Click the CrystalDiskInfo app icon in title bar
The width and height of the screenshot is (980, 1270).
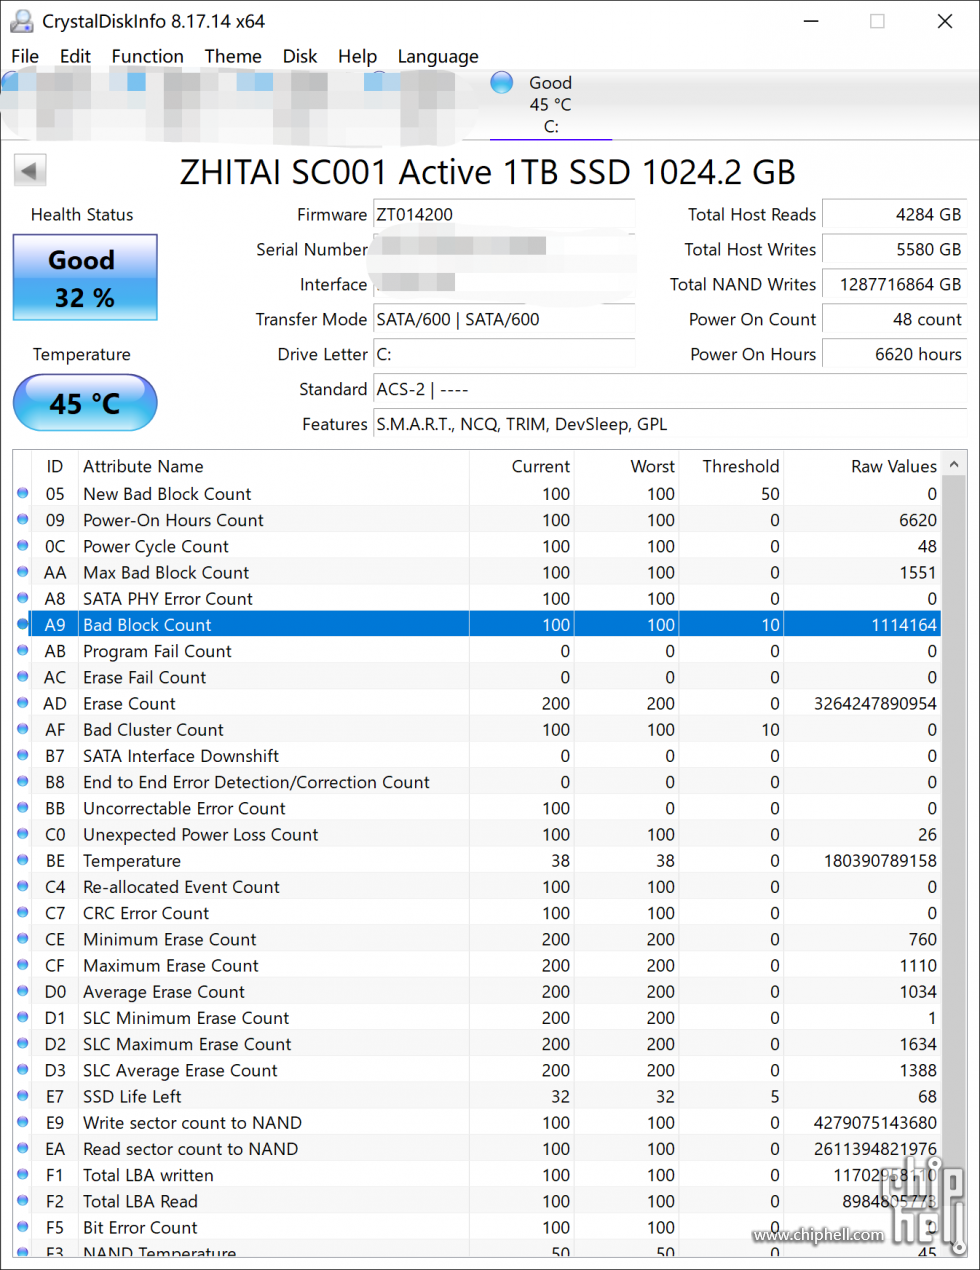tap(21, 21)
